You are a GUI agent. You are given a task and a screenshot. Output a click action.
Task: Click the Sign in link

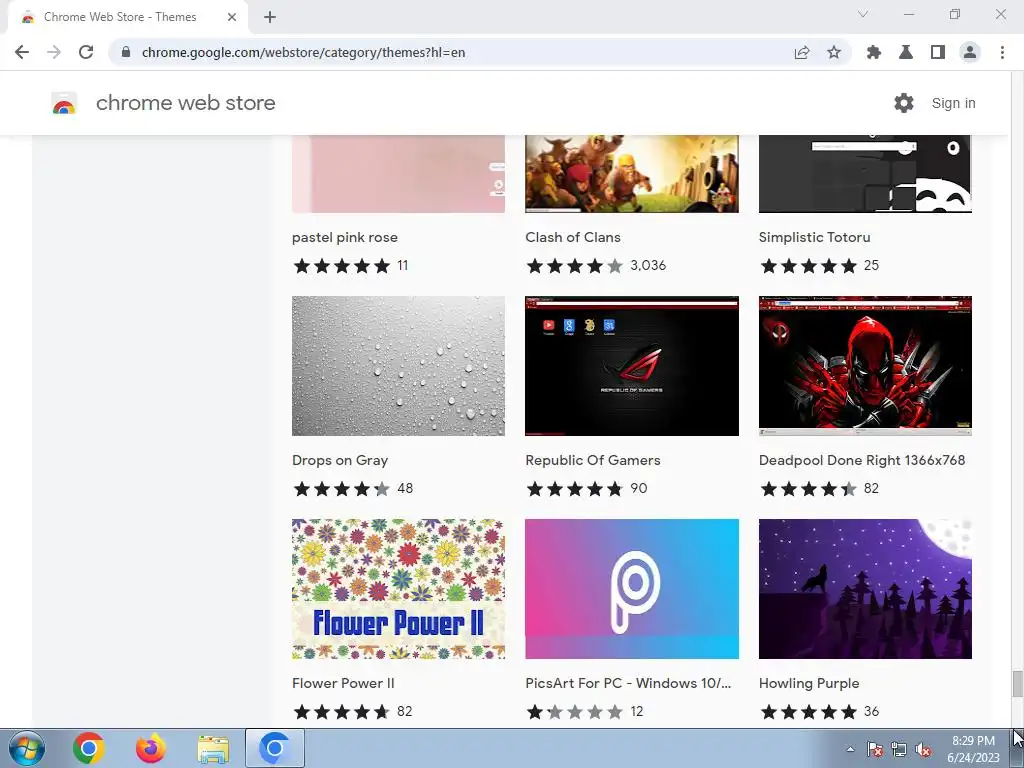coord(953,103)
